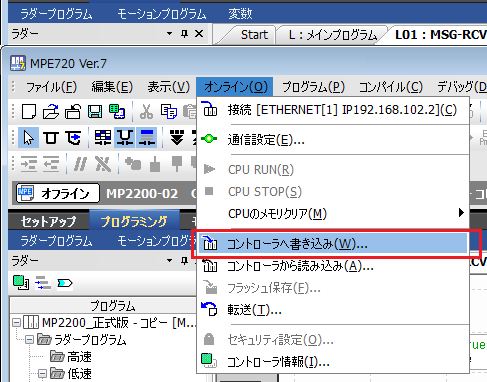The width and height of the screenshot is (487, 382).
Task: Click the blue arrows list icon in ladder pane
Action: [x=43, y=283]
